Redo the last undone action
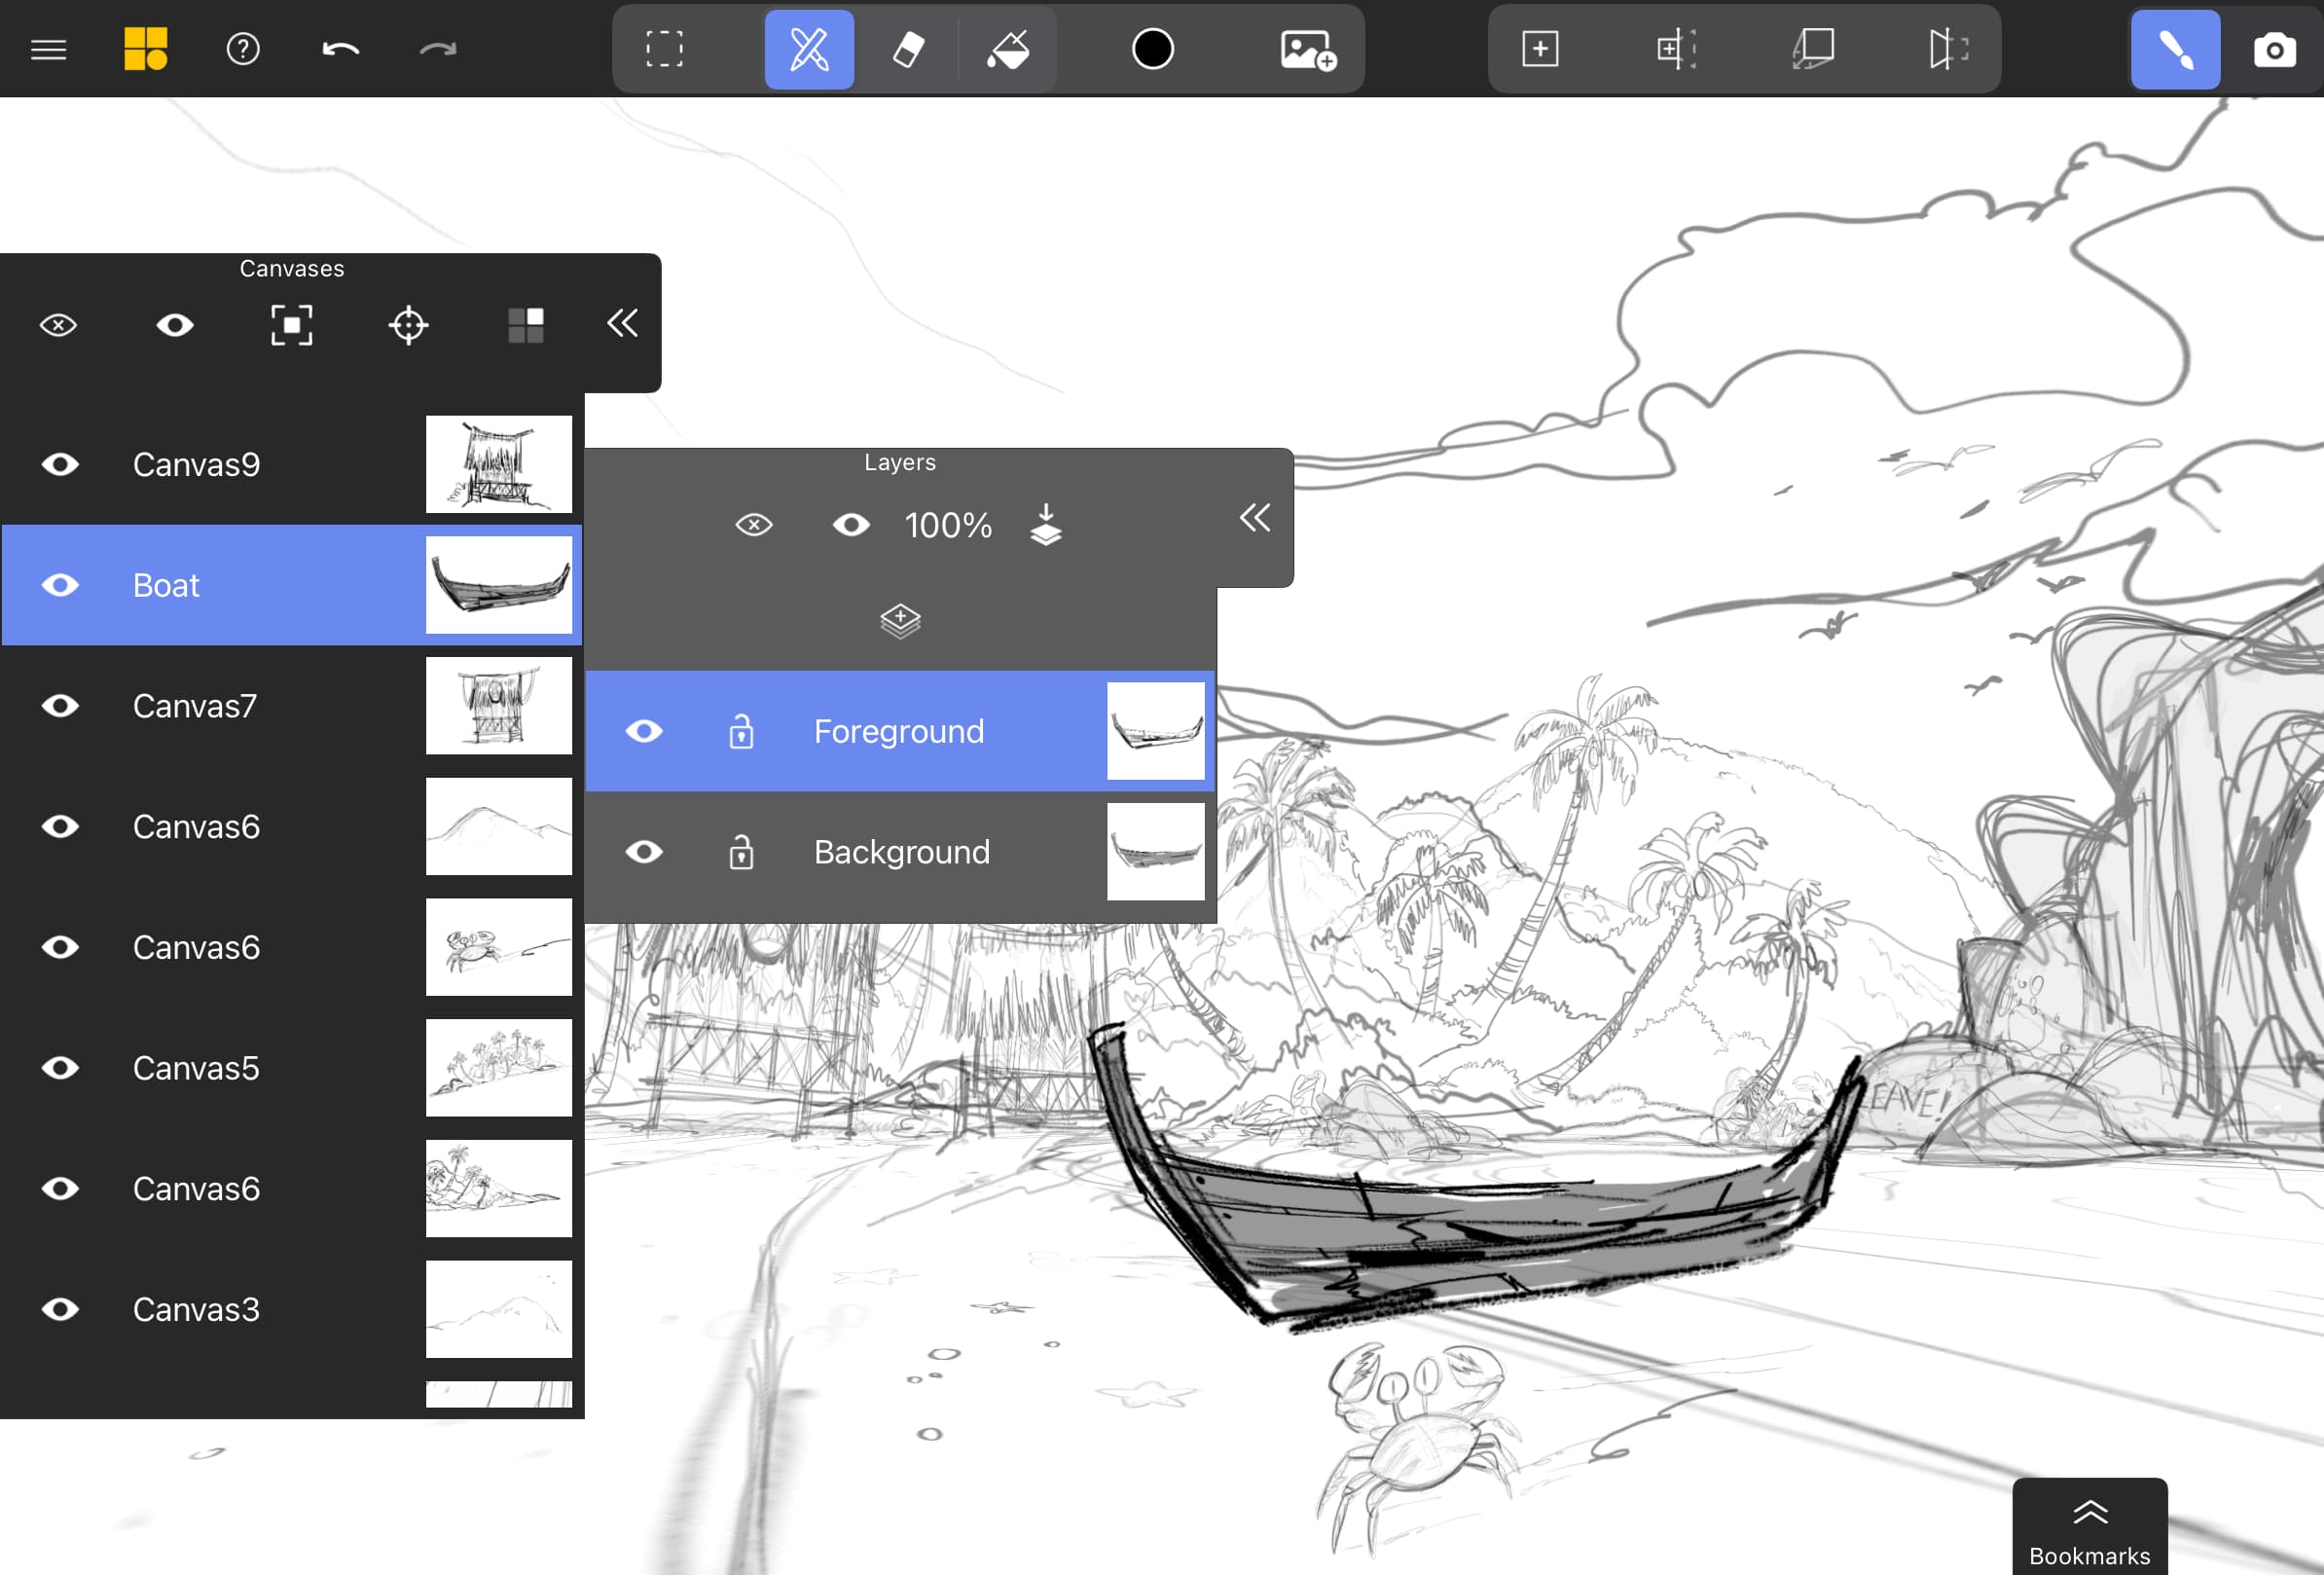The height and width of the screenshot is (1575, 2324). 437,49
